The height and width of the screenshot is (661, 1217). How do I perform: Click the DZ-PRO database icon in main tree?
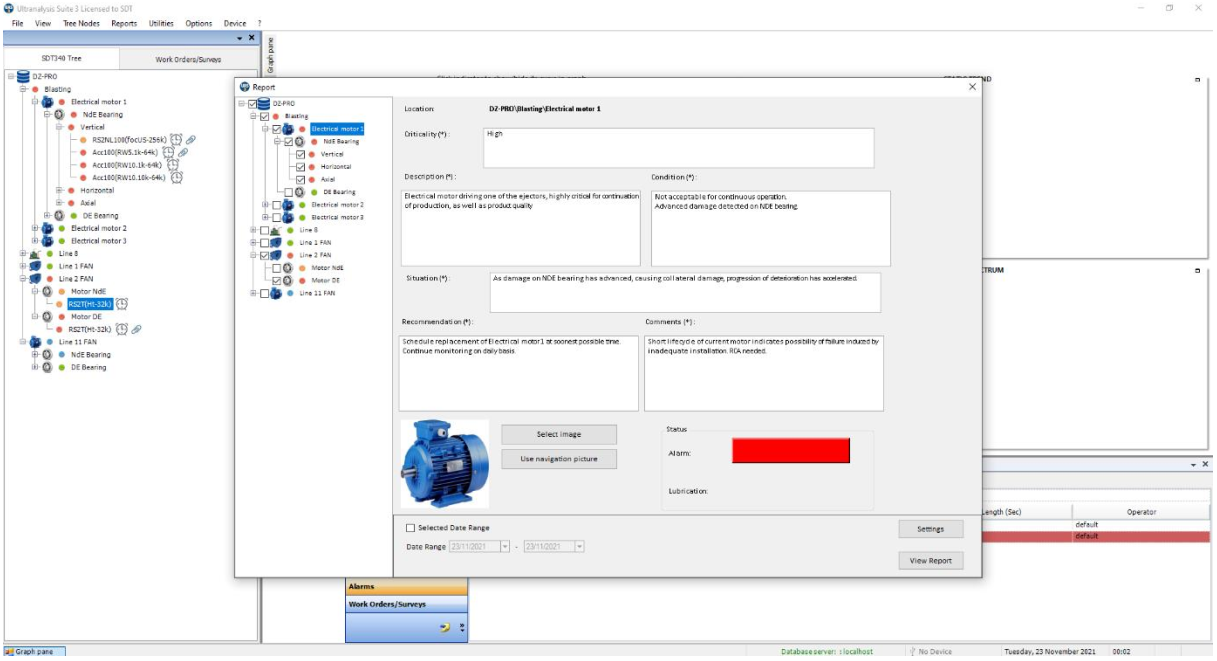coord(23,76)
